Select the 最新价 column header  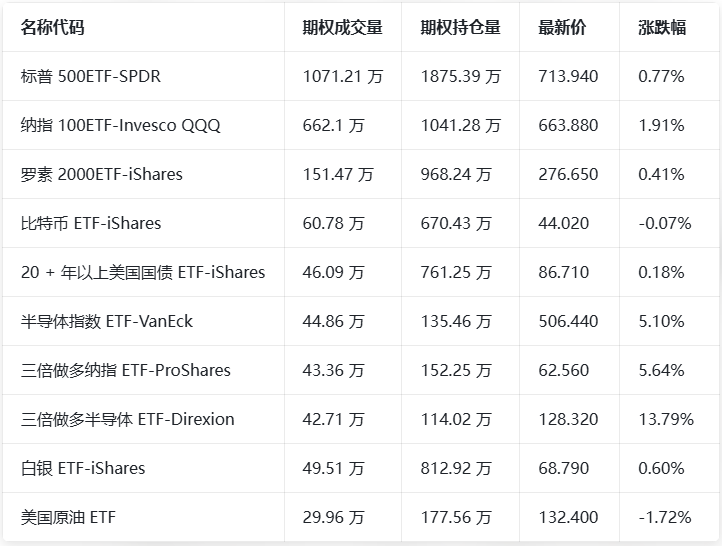(x=562, y=27)
